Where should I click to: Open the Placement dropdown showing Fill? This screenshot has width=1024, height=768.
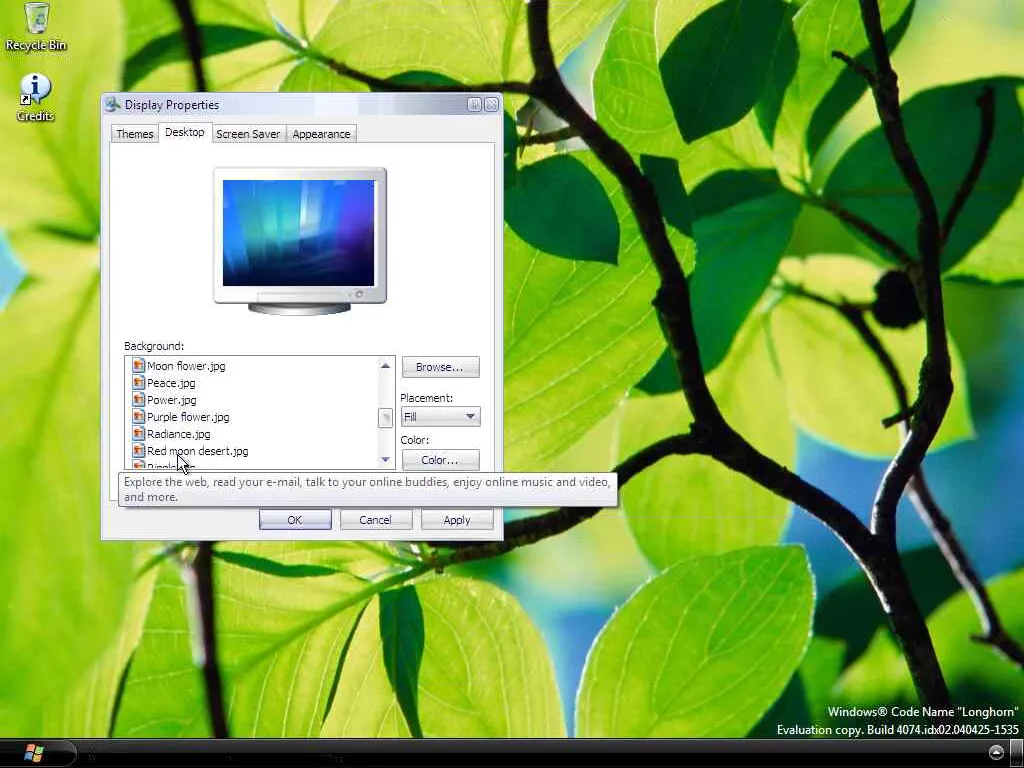pos(440,417)
